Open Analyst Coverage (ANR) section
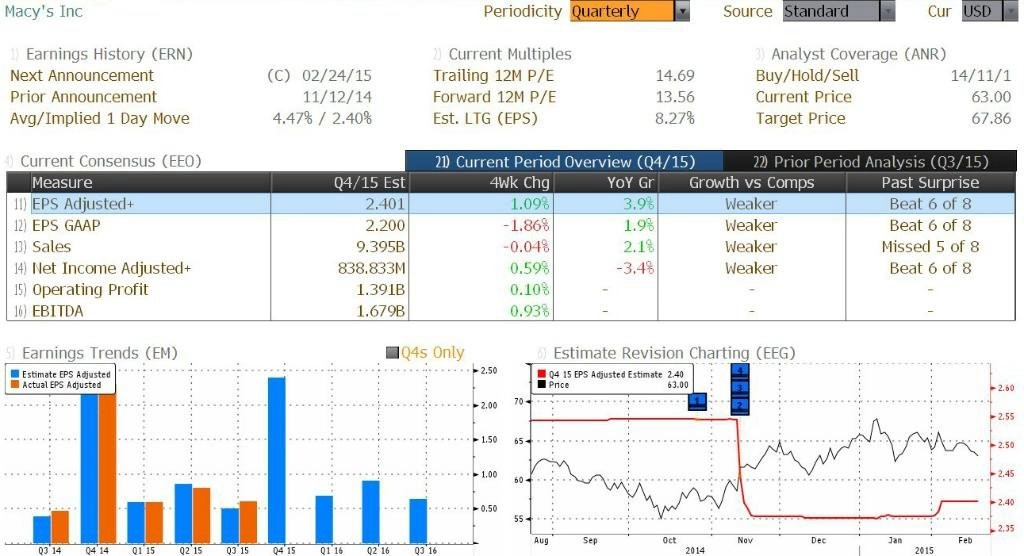This screenshot has height=556, width=1024. (858, 54)
